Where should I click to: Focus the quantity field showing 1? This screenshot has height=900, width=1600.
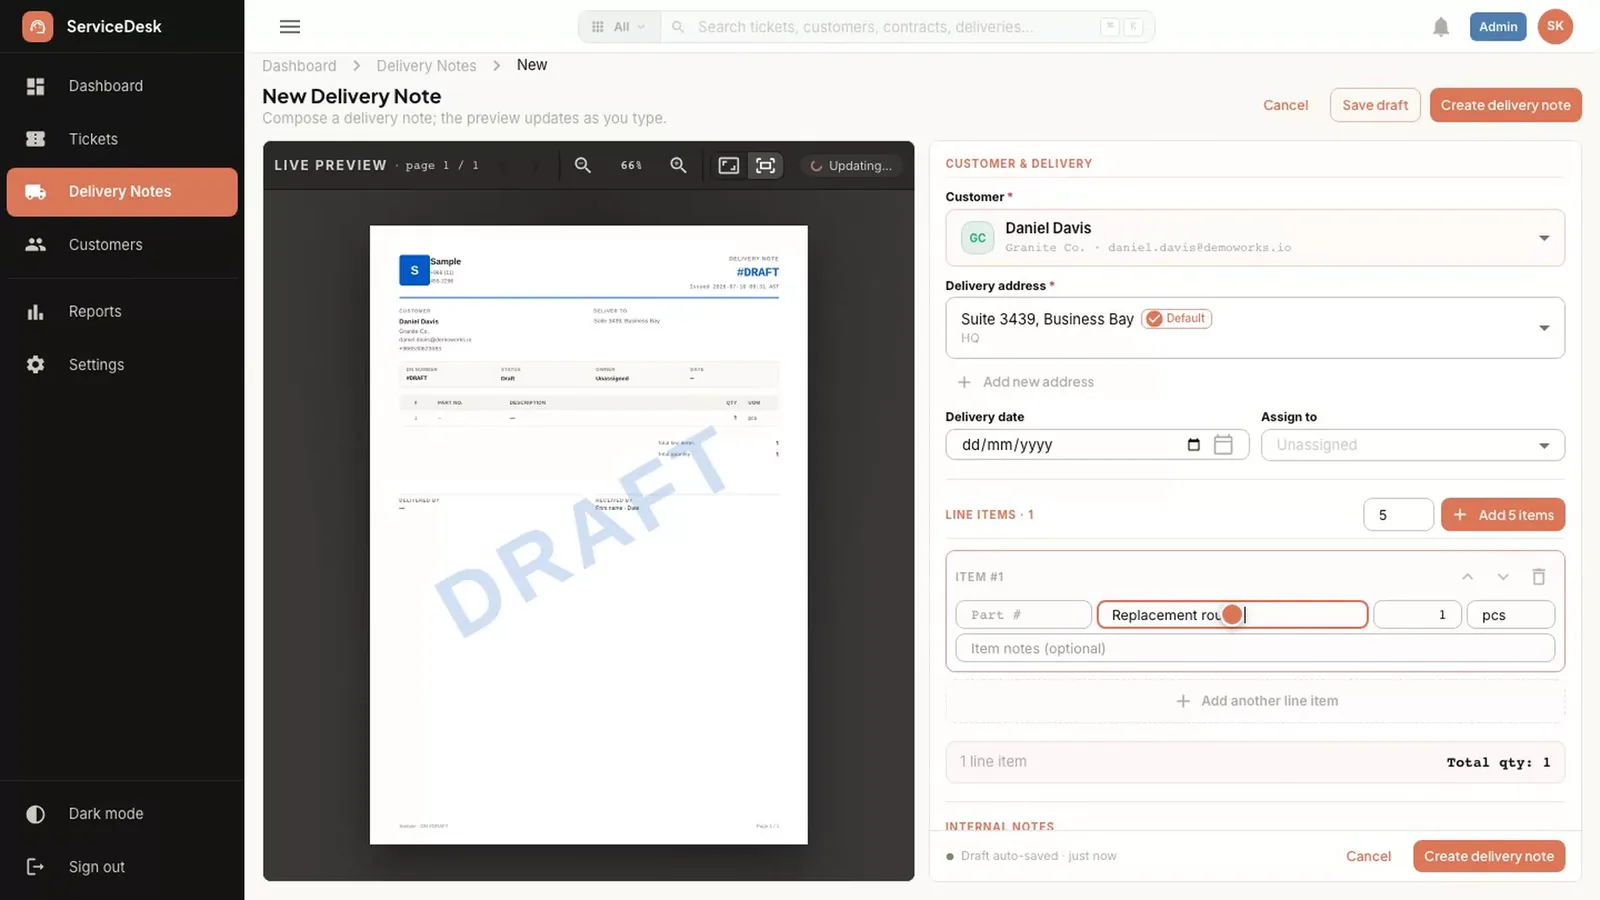point(1417,615)
